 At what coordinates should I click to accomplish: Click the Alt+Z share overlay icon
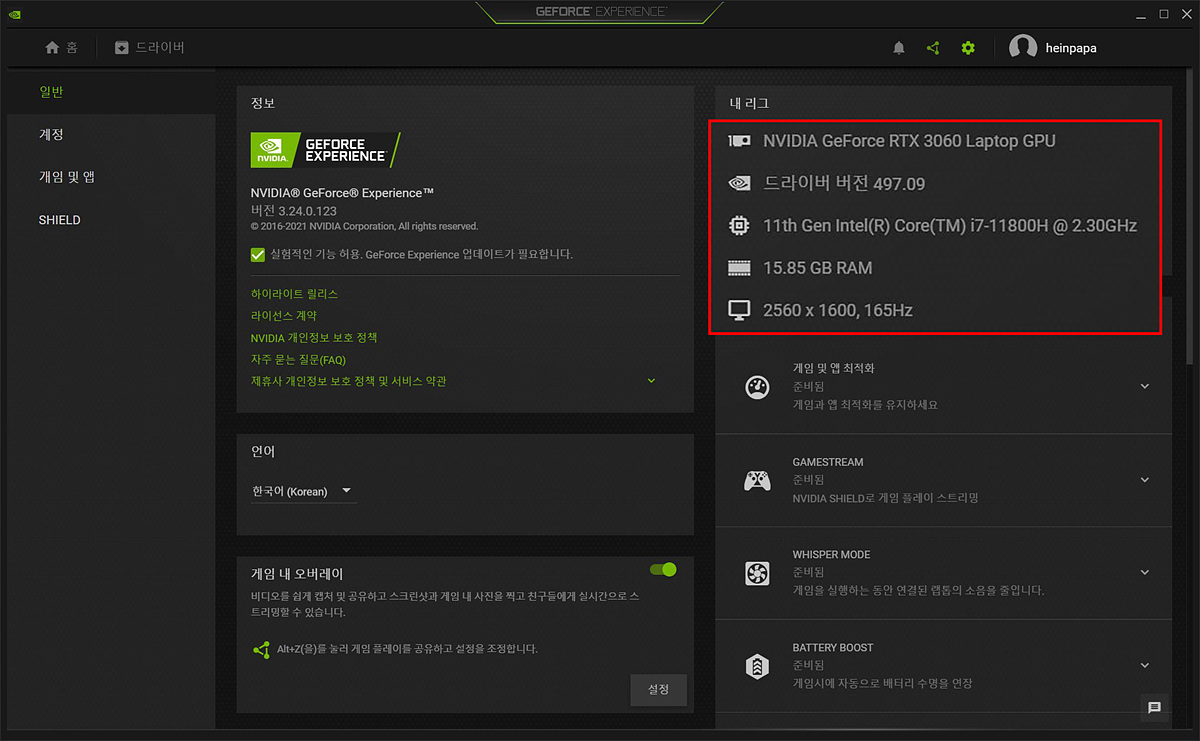click(261, 650)
